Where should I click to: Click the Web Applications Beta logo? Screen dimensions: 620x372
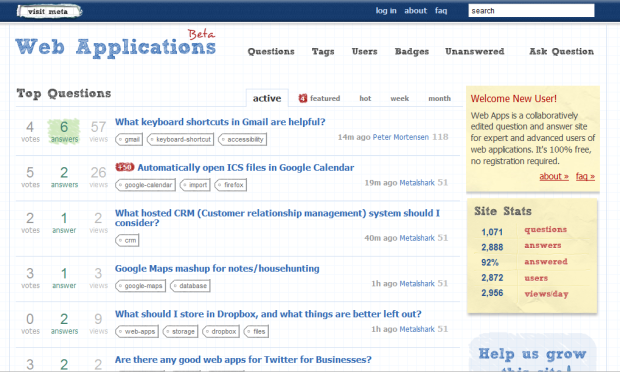click(116, 44)
